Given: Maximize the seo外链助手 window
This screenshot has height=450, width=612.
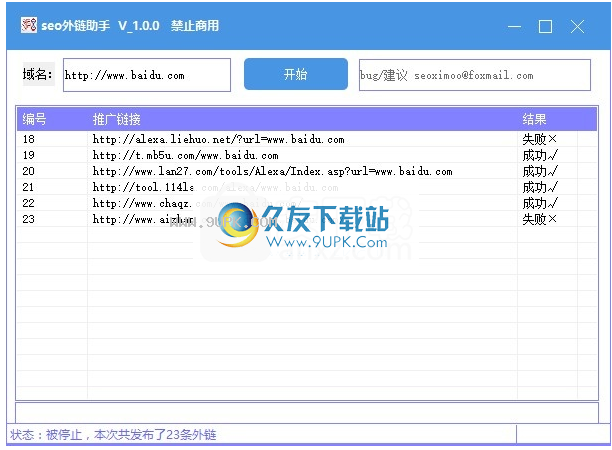Looking at the screenshot, I should point(545,27).
